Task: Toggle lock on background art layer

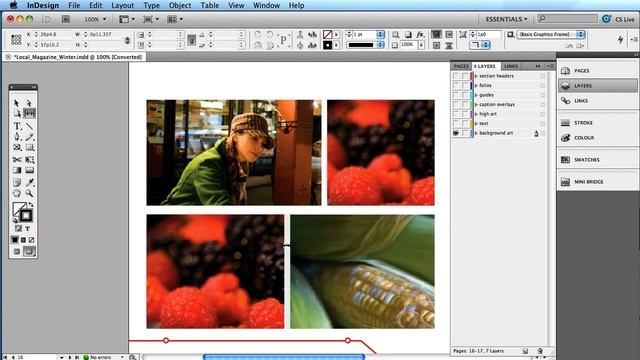Action: pyautogui.click(x=465, y=133)
